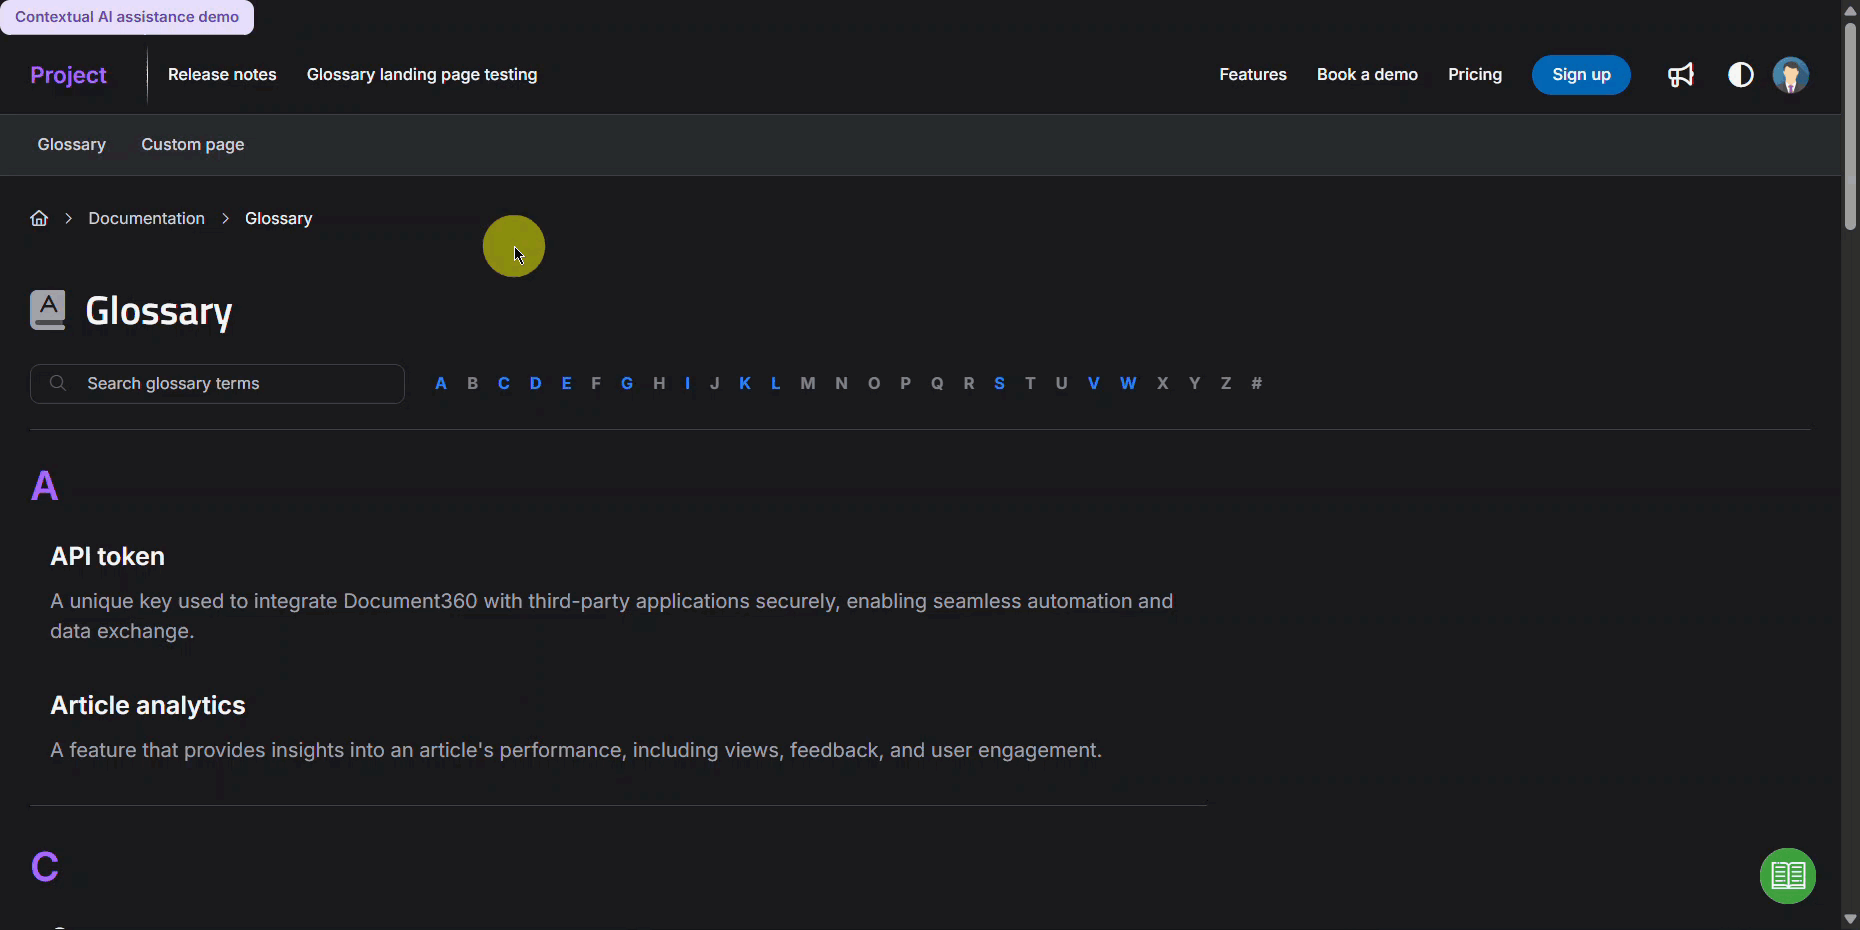Click the Glossary heading book icon
Image resolution: width=1860 pixels, height=930 pixels.
coord(48,310)
